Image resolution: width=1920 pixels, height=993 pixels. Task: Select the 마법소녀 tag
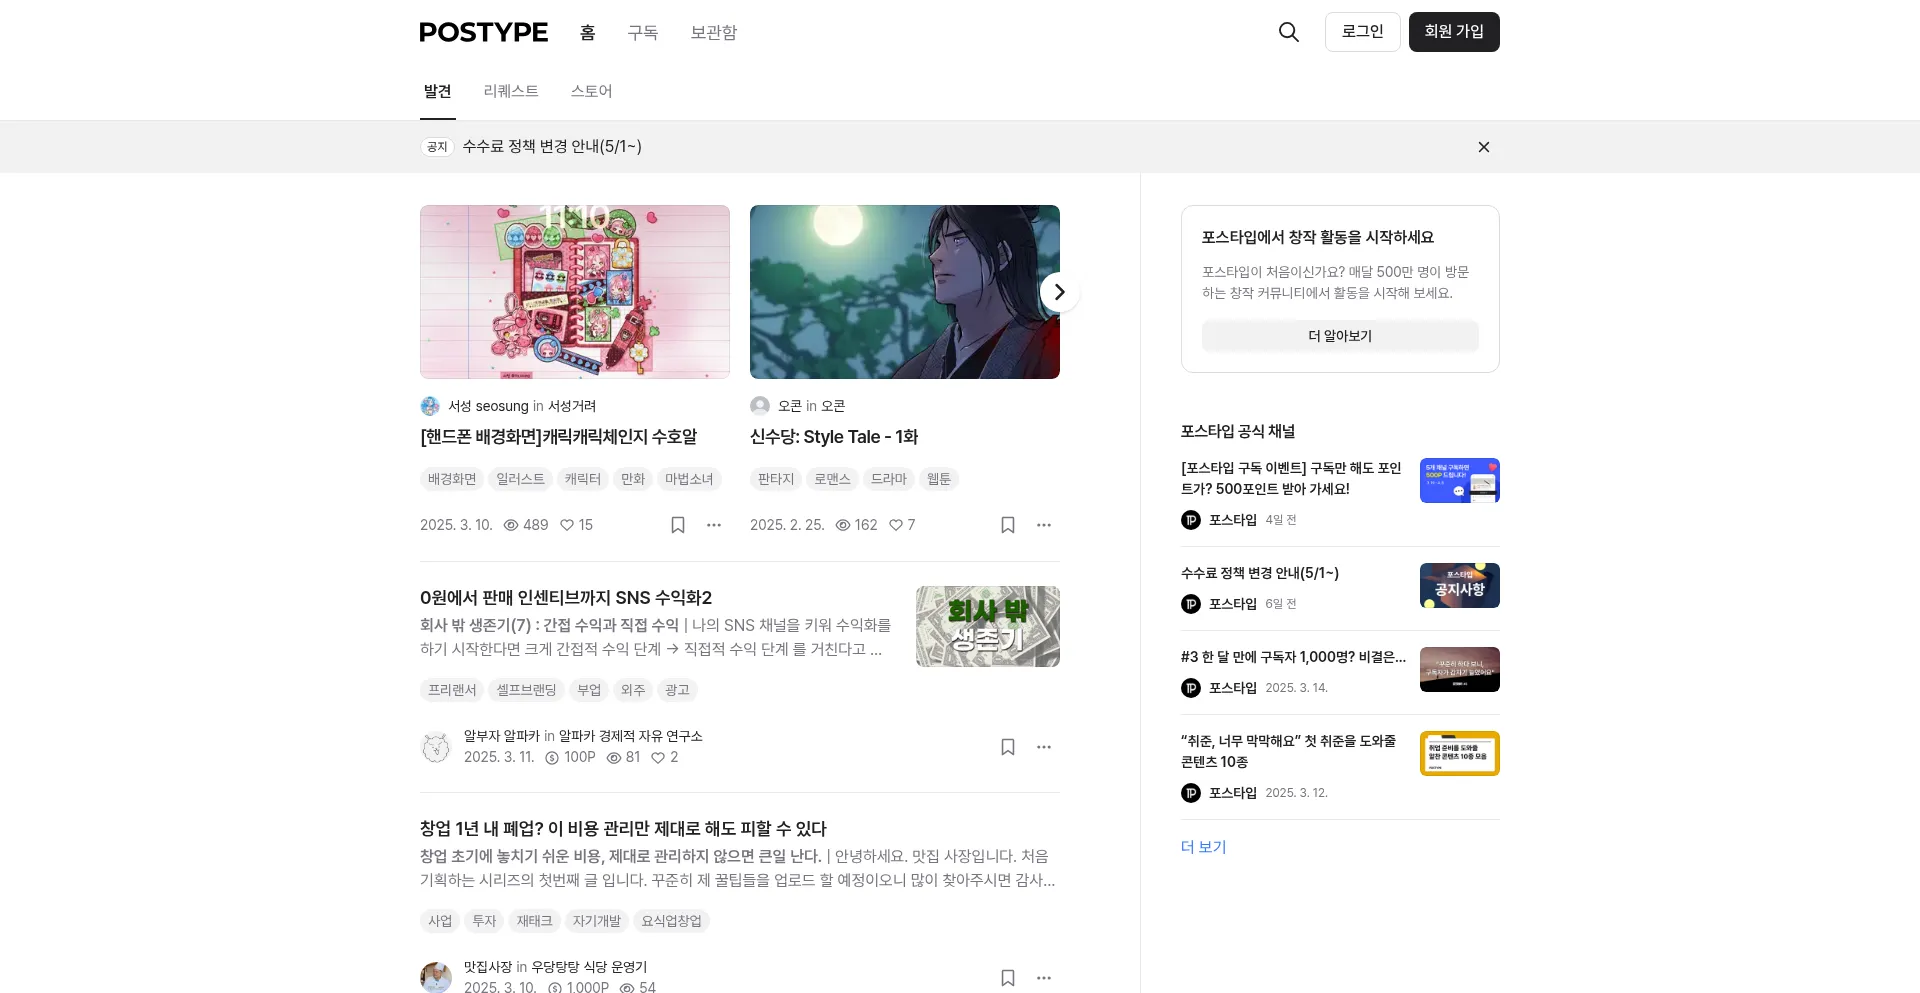tap(690, 479)
